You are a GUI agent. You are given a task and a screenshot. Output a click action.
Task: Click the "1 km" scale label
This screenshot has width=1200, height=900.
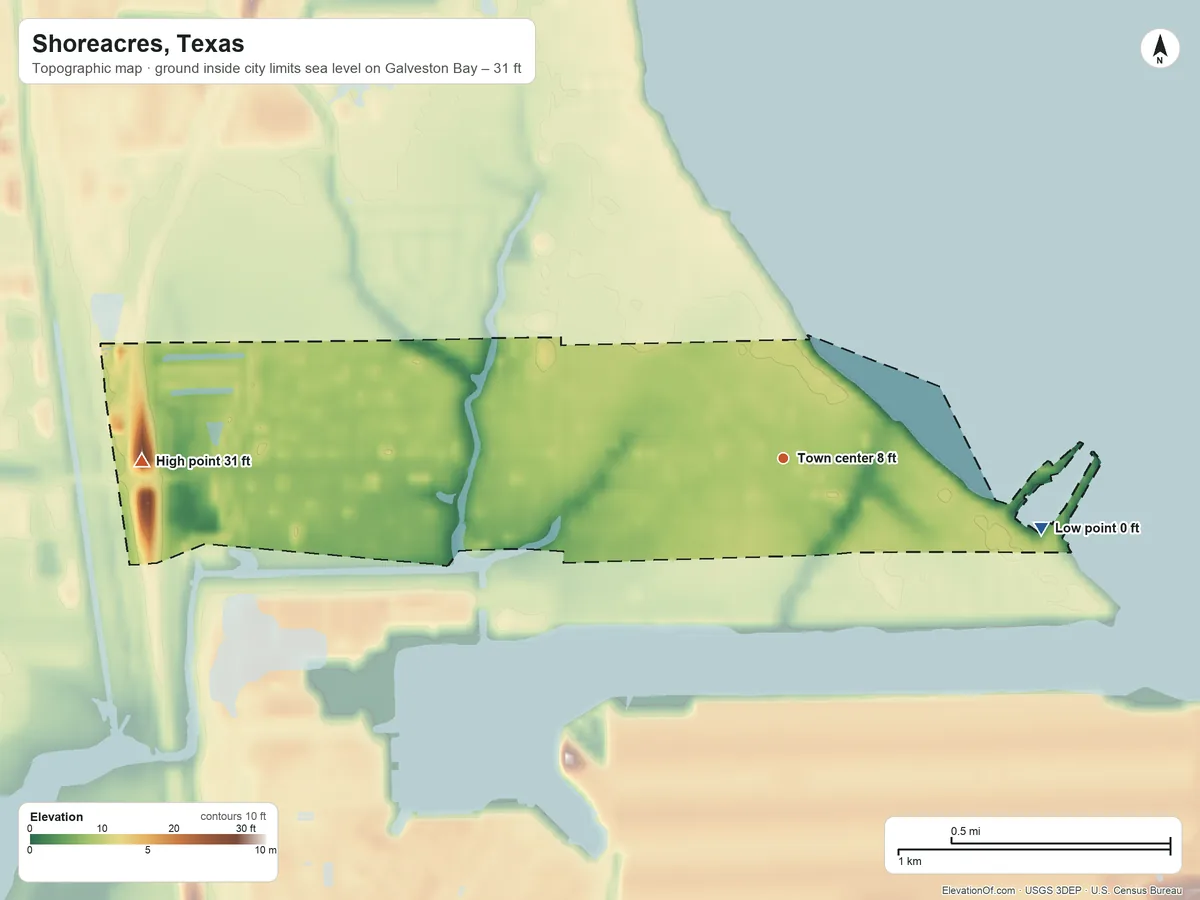click(x=909, y=861)
